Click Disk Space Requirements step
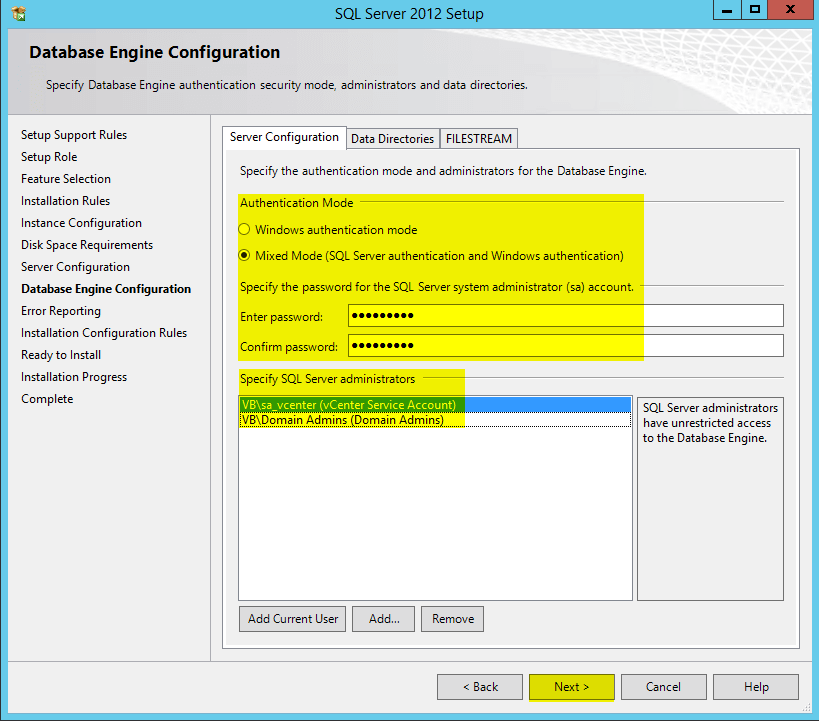 point(87,245)
